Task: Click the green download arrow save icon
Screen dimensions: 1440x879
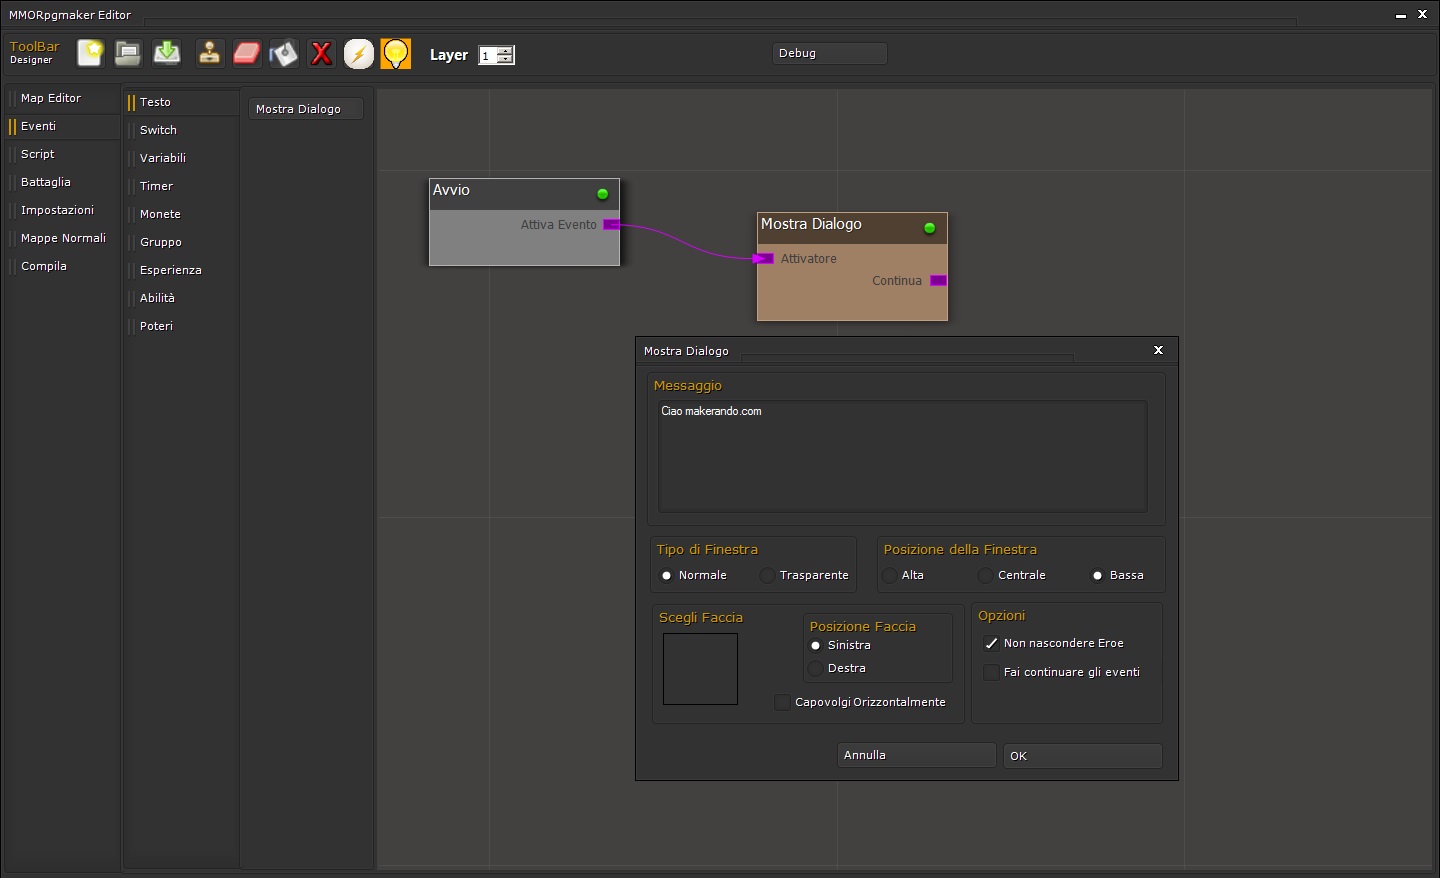Action: point(167,53)
